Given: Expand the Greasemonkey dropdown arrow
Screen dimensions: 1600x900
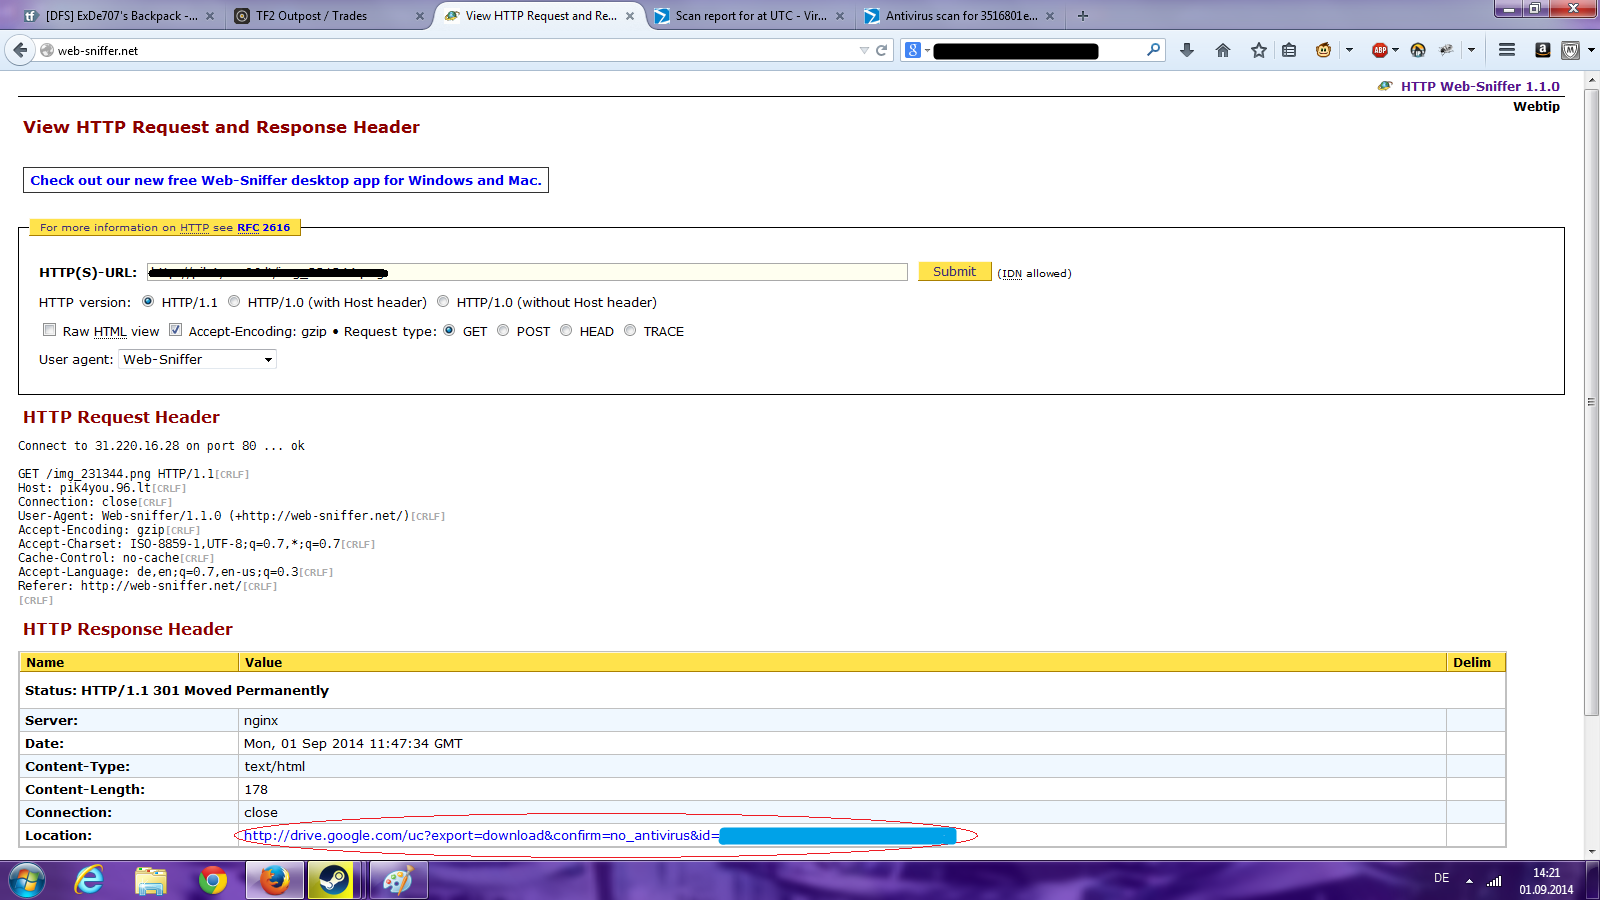Looking at the screenshot, I should click(x=1349, y=50).
